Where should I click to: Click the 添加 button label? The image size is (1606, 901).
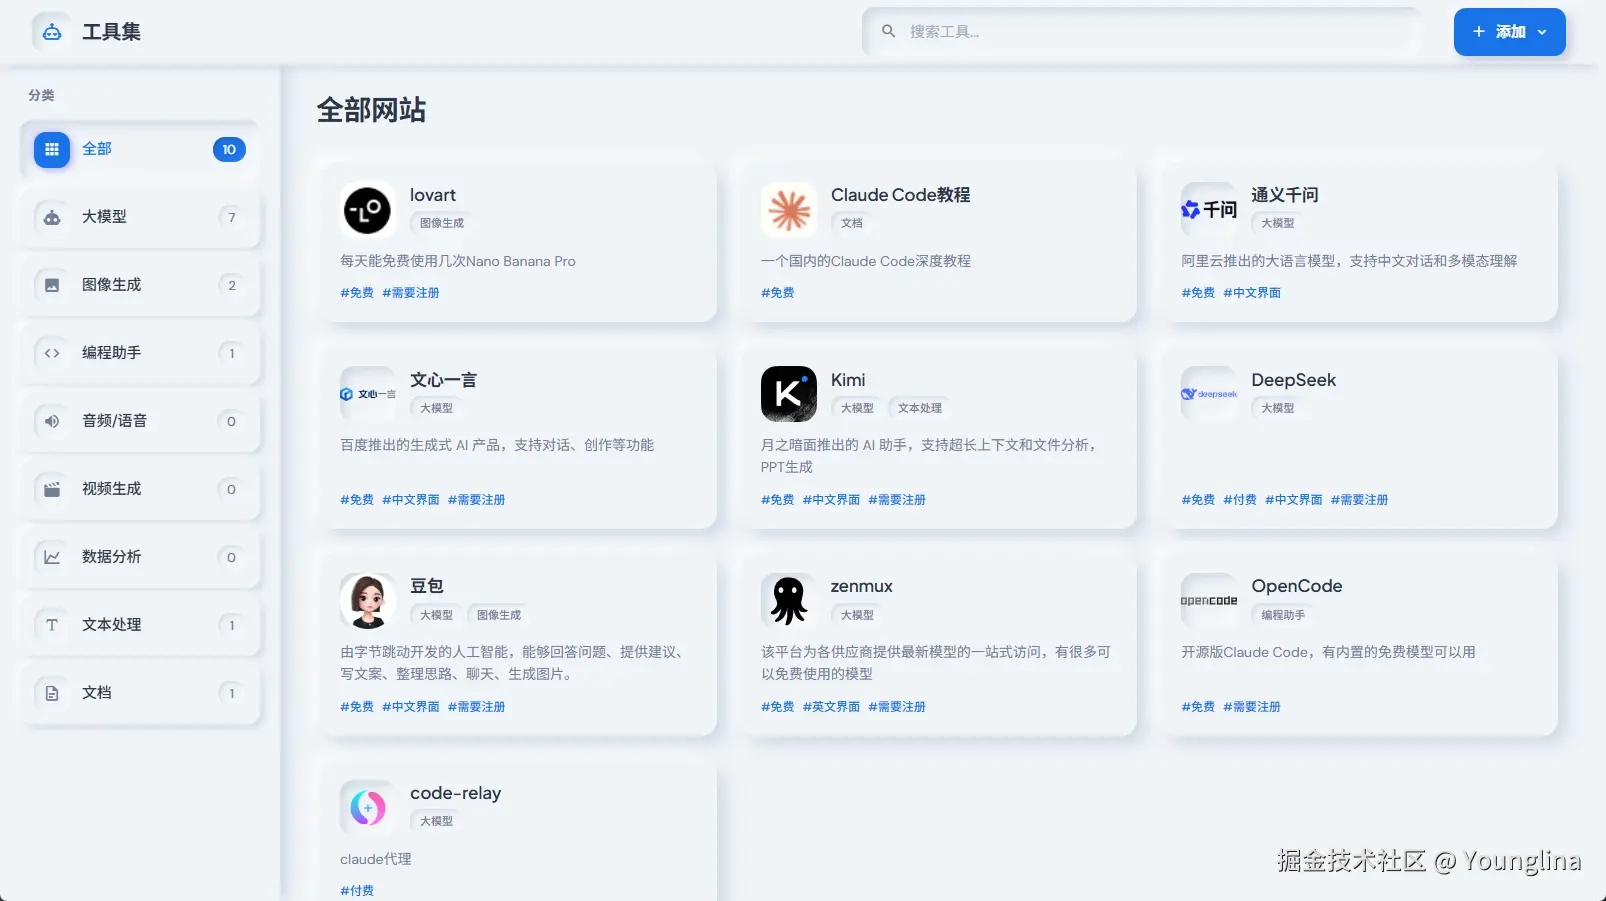(1510, 32)
